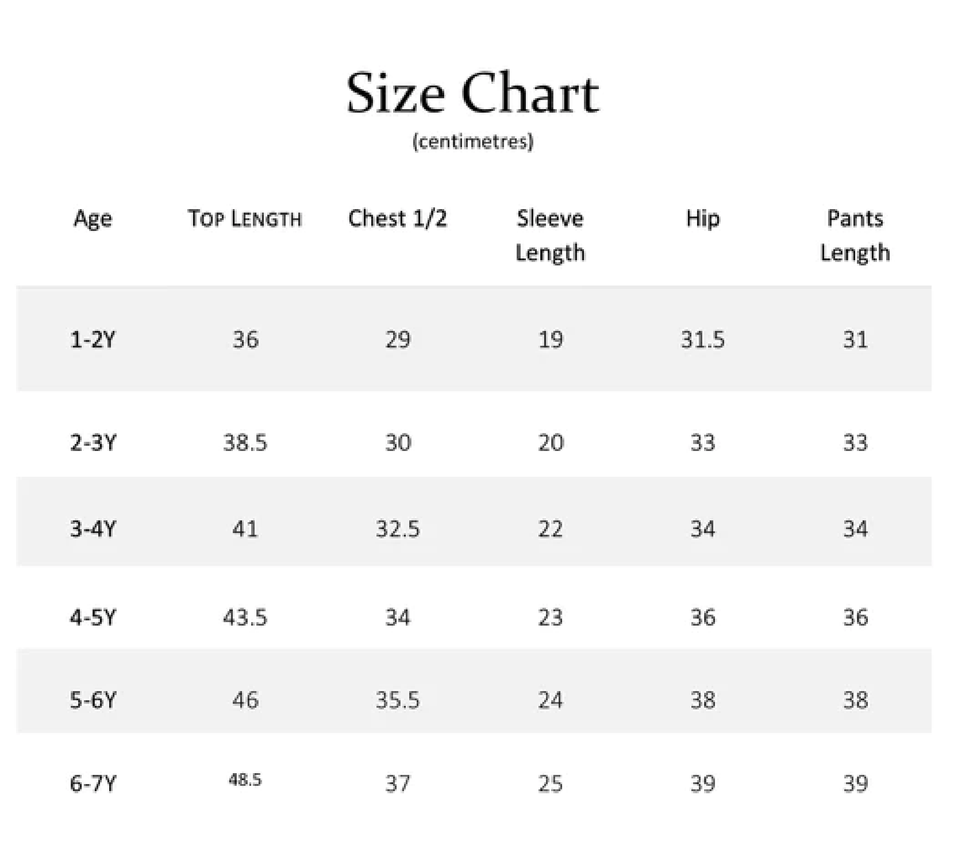Select the Top Length column header
The height and width of the screenshot is (850, 960).
pyautogui.click(x=244, y=219)
